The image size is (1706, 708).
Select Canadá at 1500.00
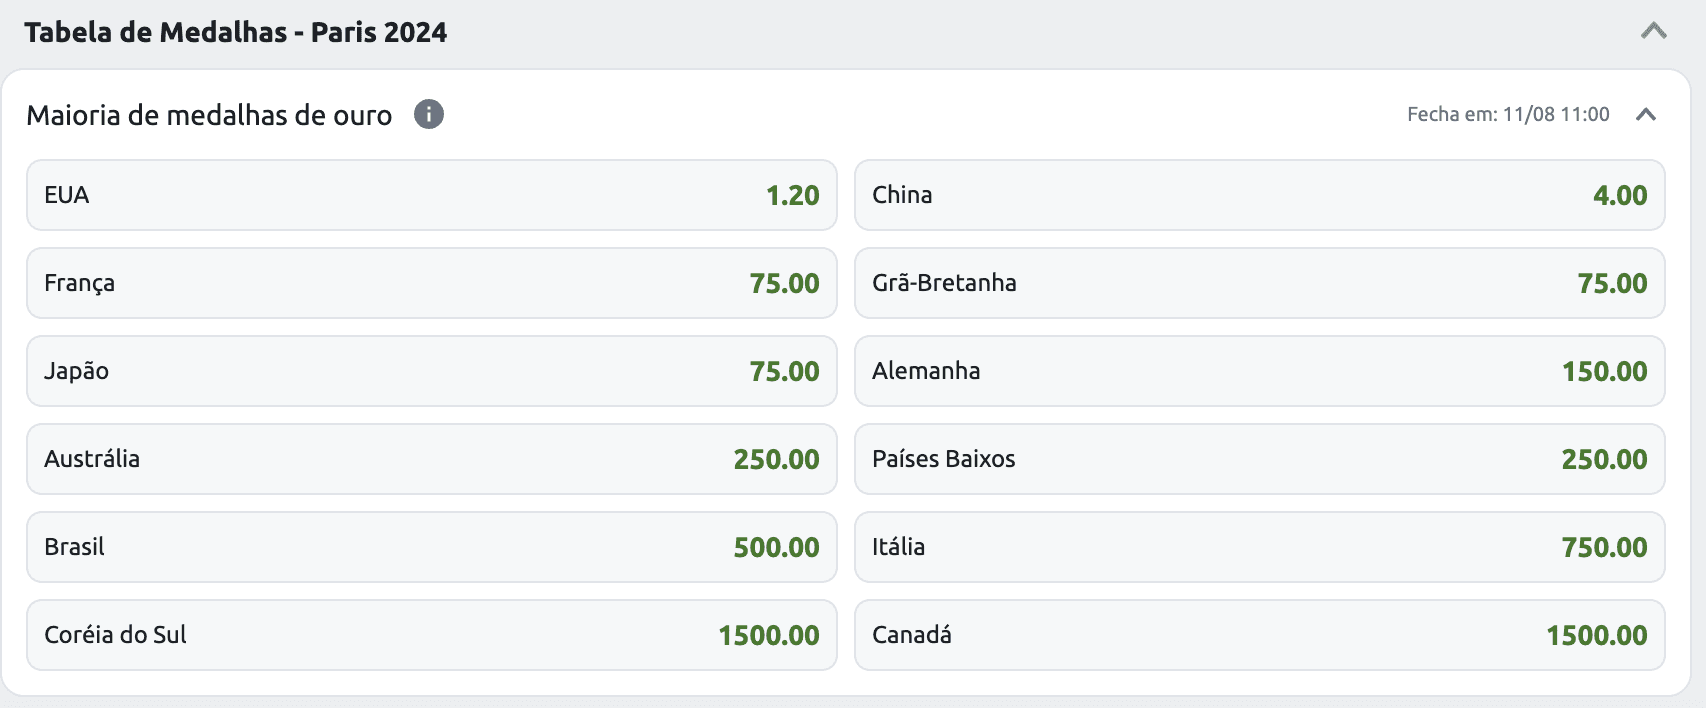pos(1259,635)
